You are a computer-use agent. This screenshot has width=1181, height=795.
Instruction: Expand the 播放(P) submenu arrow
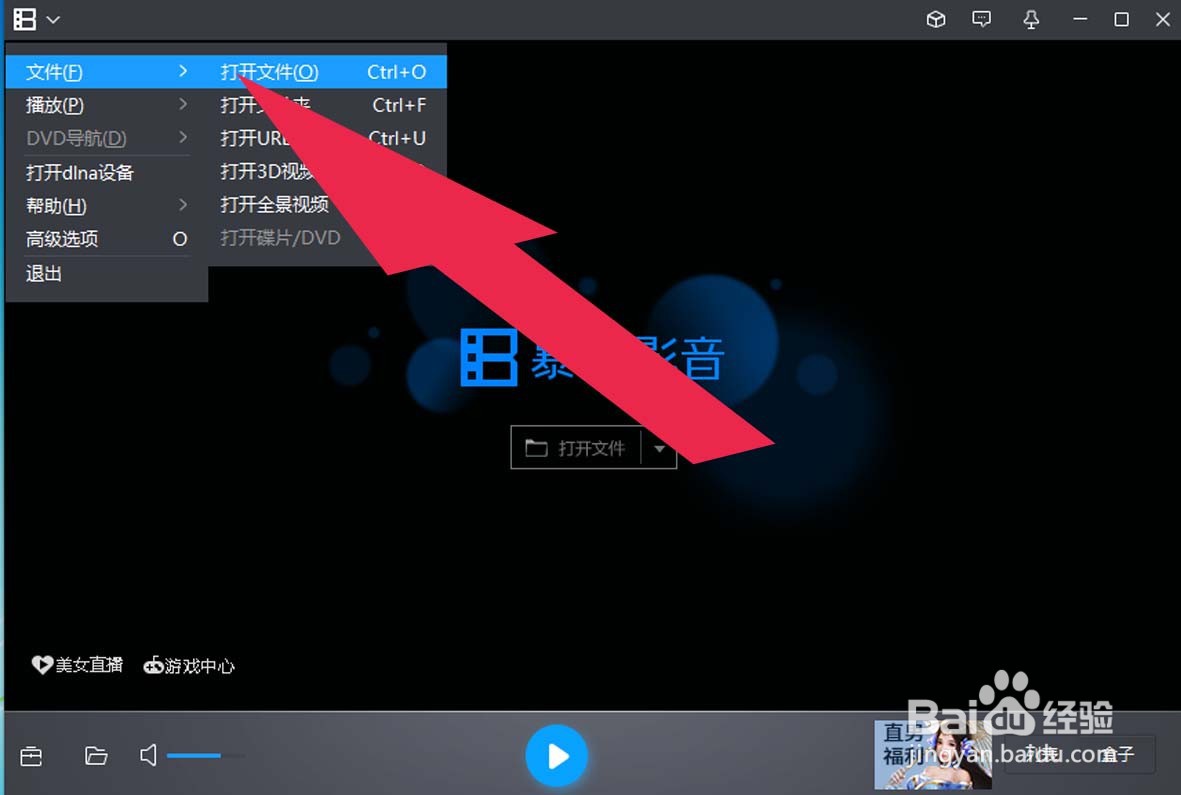tap(183, 104)
